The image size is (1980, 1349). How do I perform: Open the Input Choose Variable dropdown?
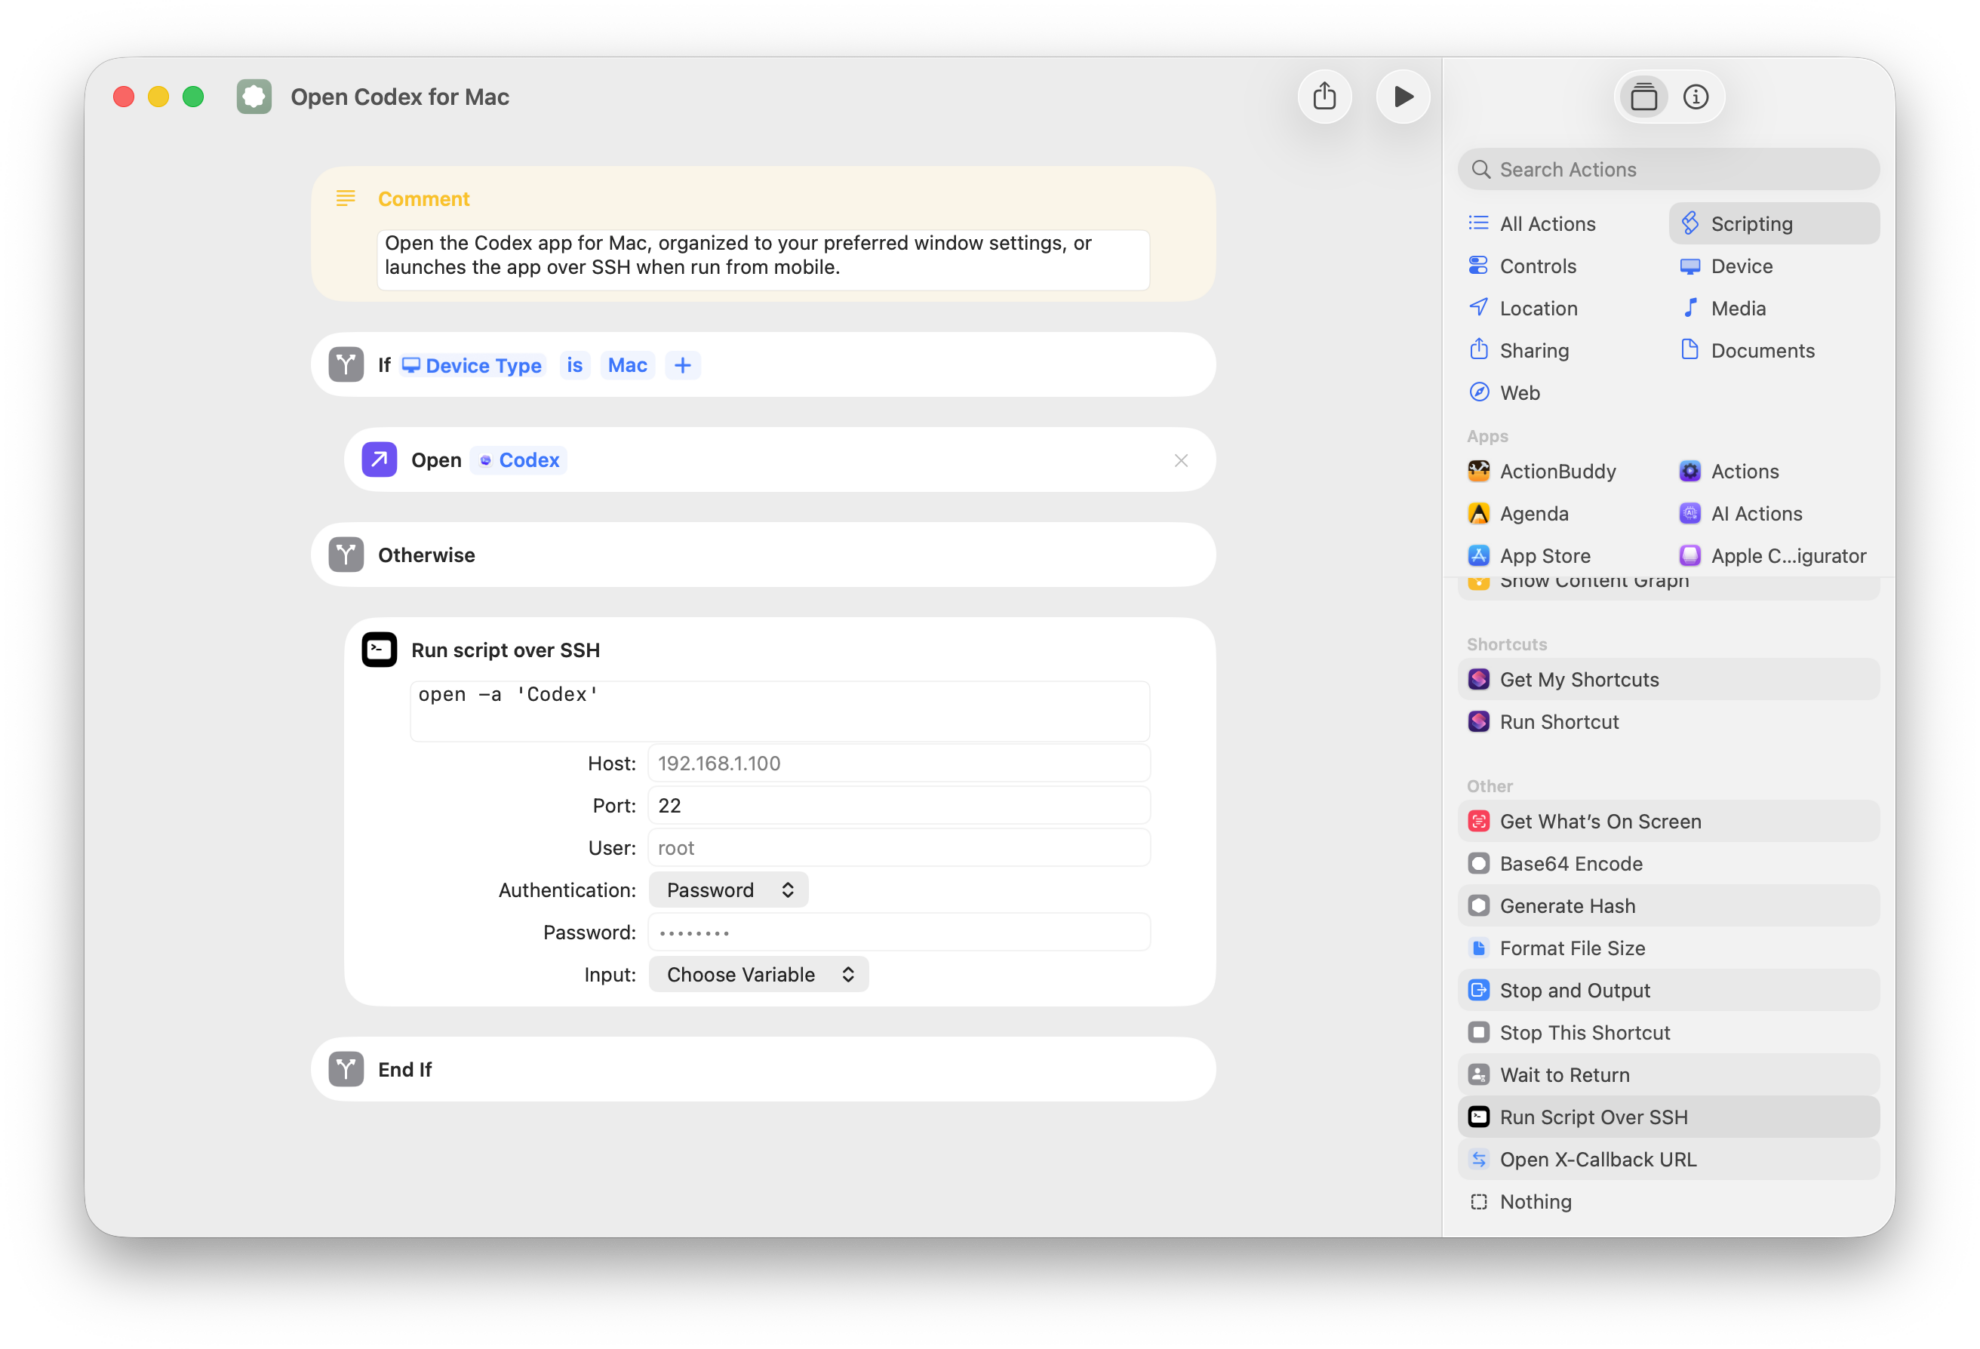pos(759,975)
